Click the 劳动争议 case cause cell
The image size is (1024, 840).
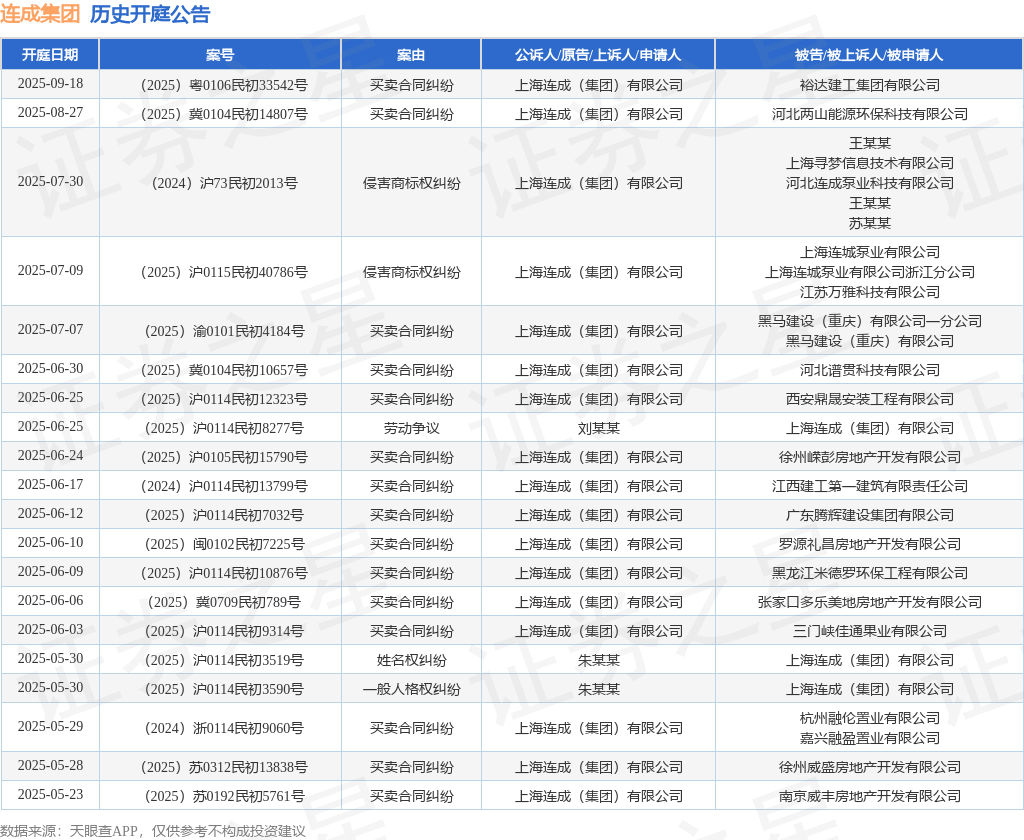411,428
